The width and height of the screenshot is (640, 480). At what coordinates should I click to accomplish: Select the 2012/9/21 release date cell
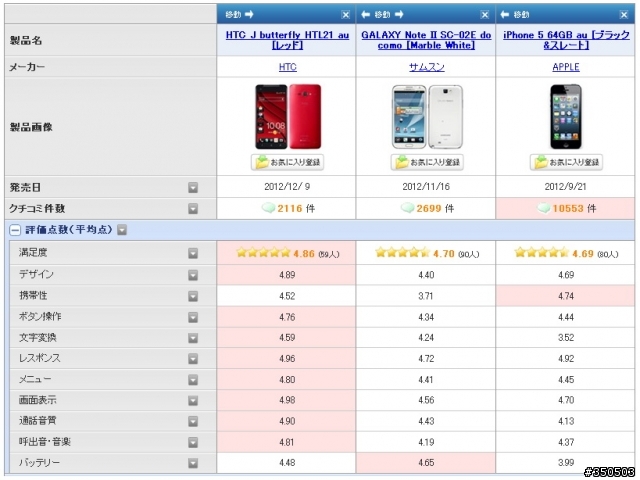point(565,187)
